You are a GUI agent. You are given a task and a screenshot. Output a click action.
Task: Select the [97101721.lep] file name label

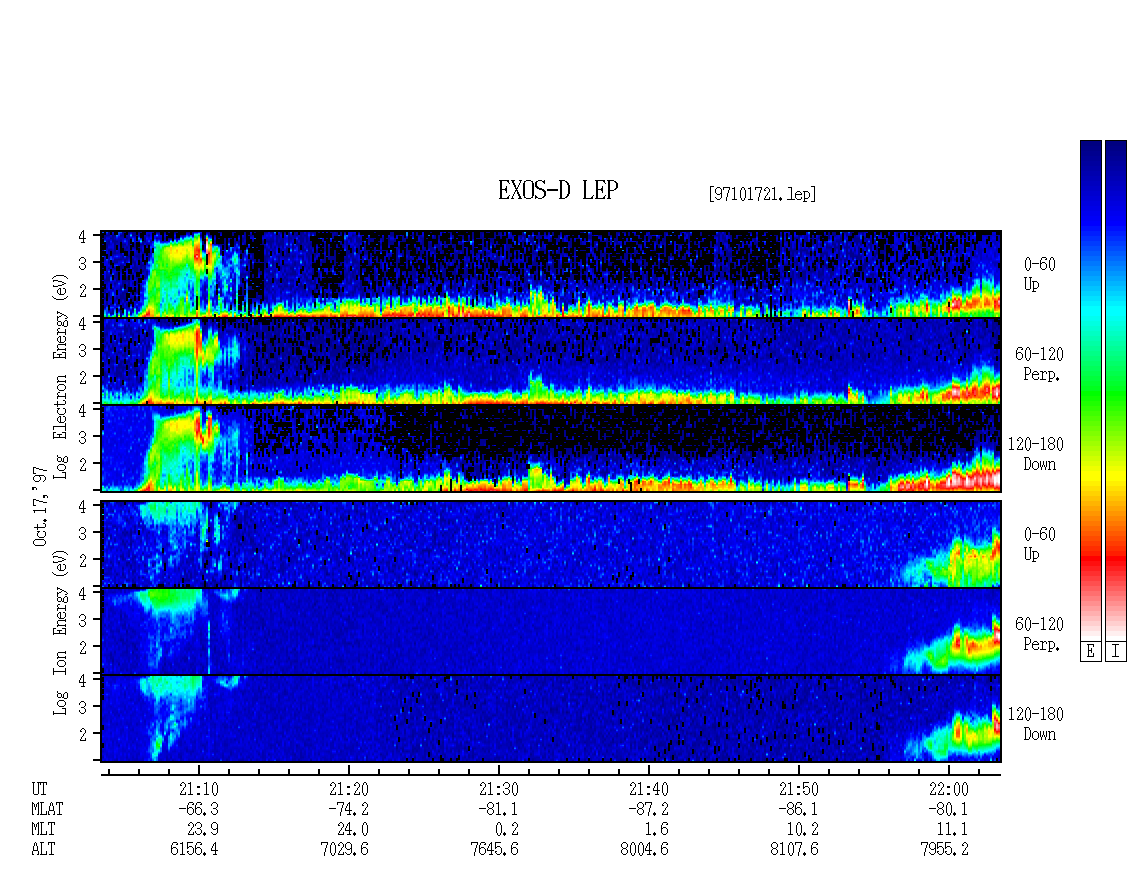click(762, 193)
